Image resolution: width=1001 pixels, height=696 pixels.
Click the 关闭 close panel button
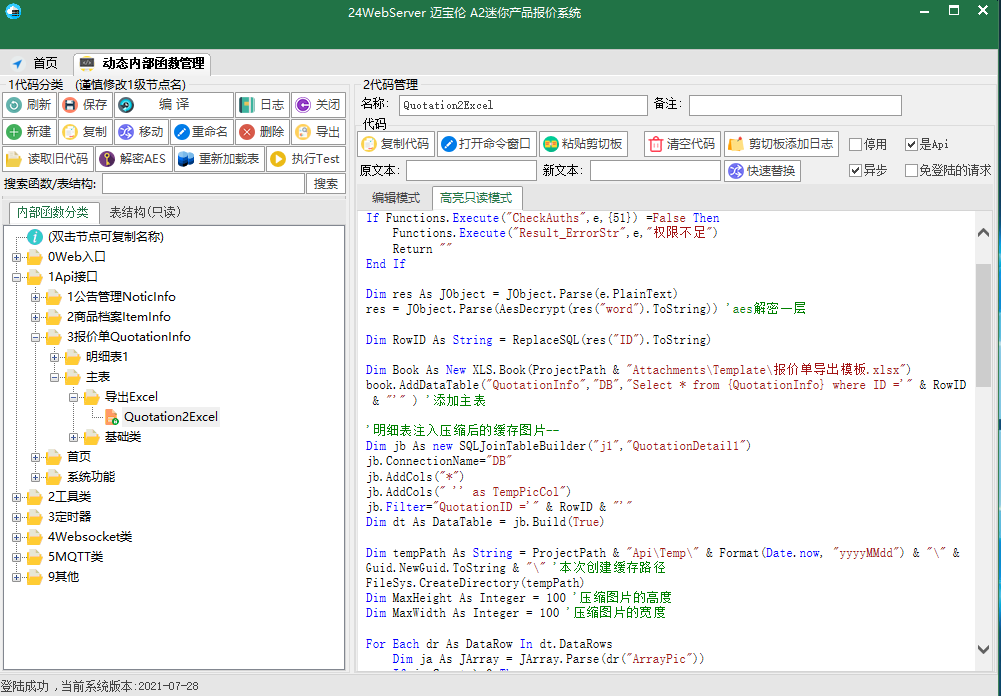pyautogui.click(x=319, y=105)
